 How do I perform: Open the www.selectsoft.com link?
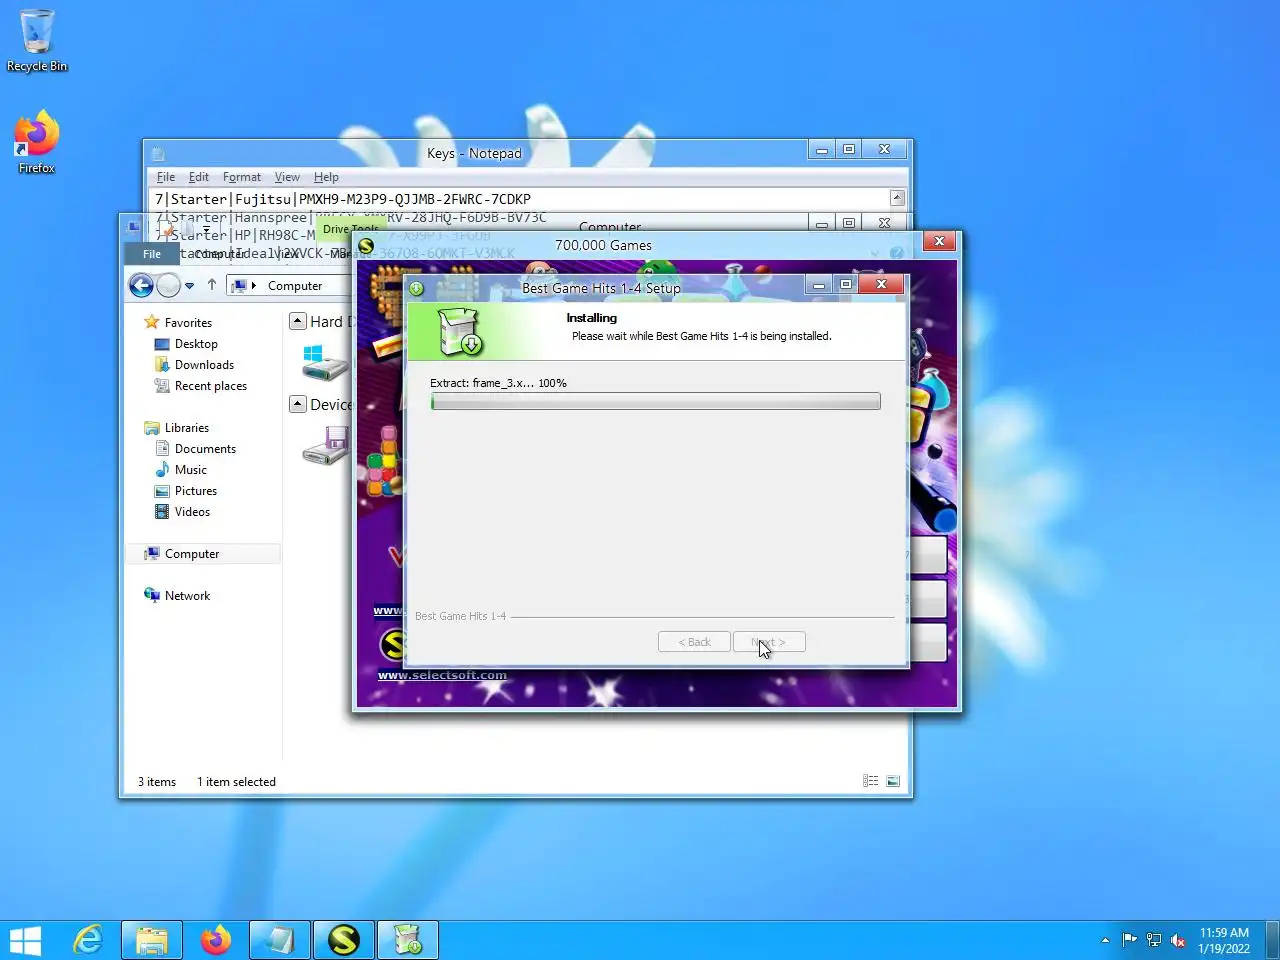click(x=442, y=675)
